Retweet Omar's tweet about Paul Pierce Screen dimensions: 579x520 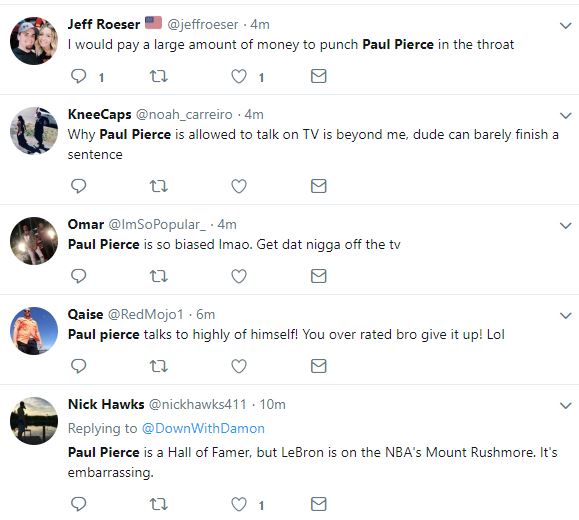(159, 276)
